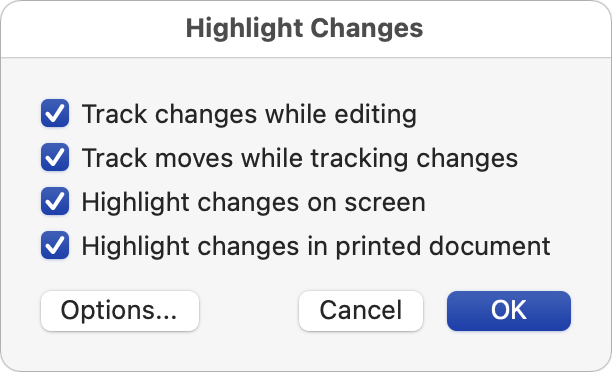Open advanced tracking Options... dialog
612x372 pixels.
120,311
